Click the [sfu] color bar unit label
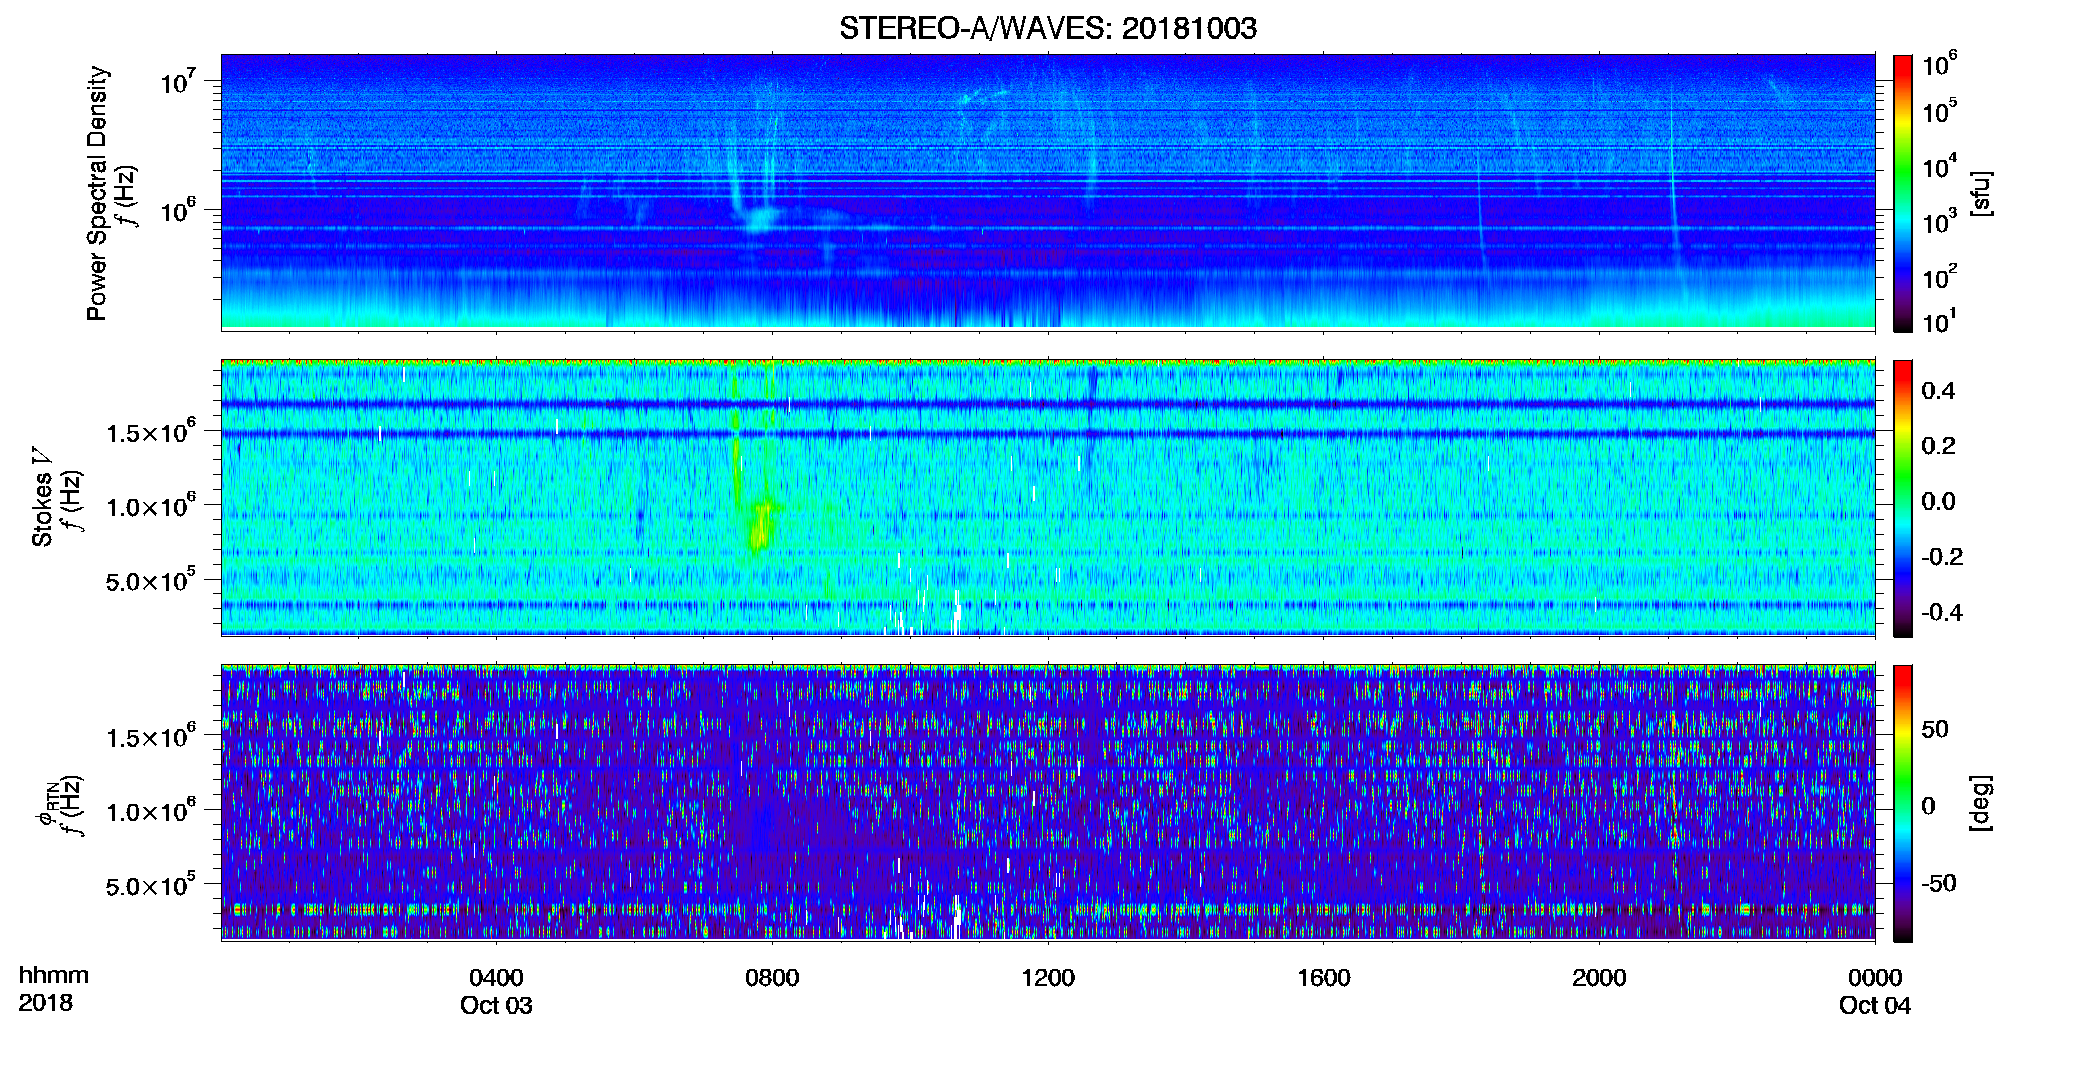2096x1080 pixels. pos(1982,193)
